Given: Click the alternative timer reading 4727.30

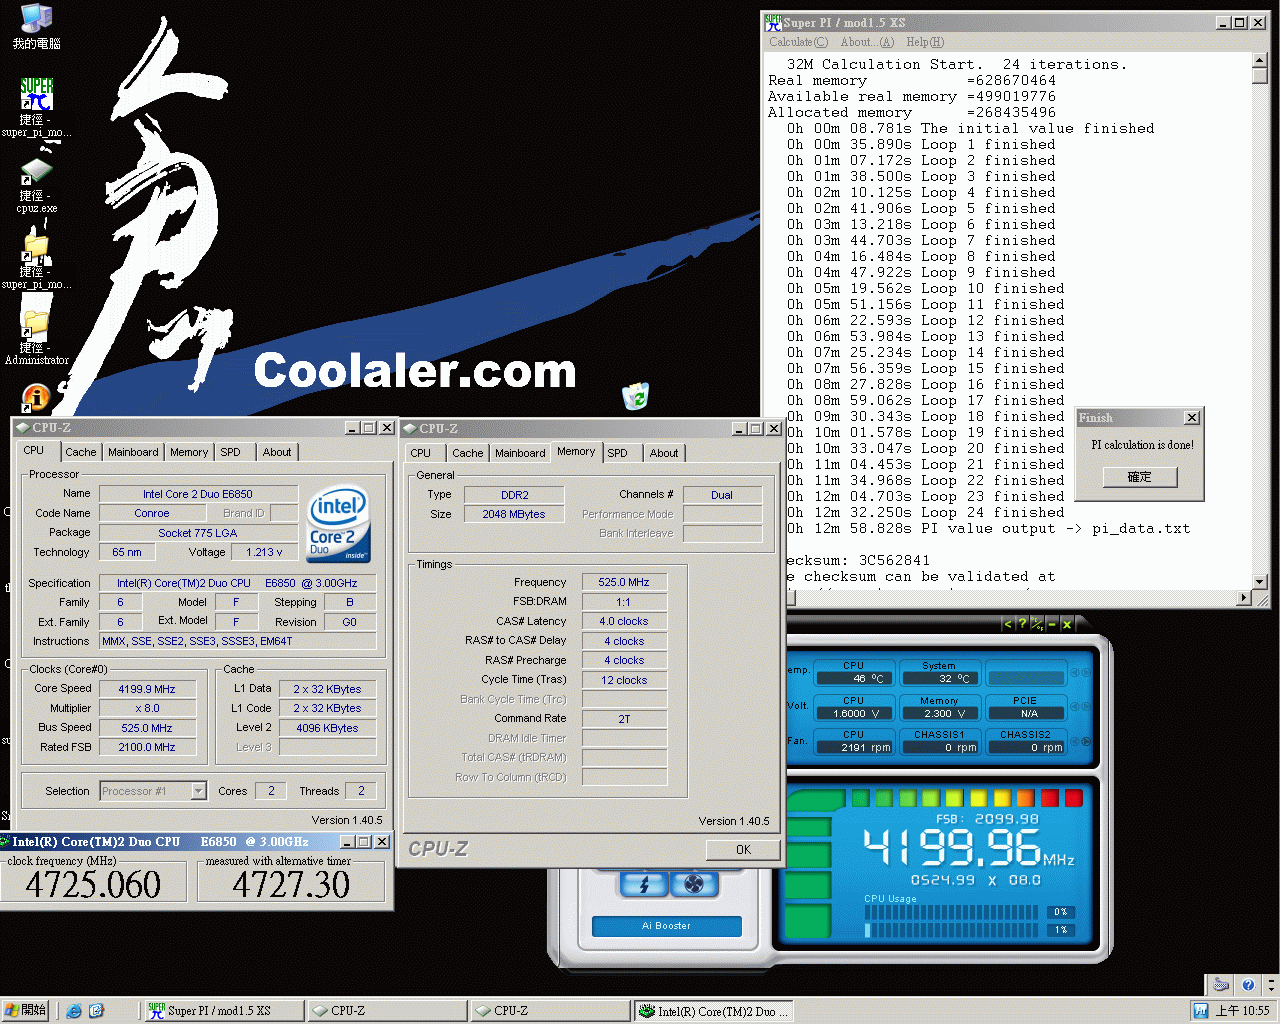Looking at the screenshot, I should click(291, 884).
